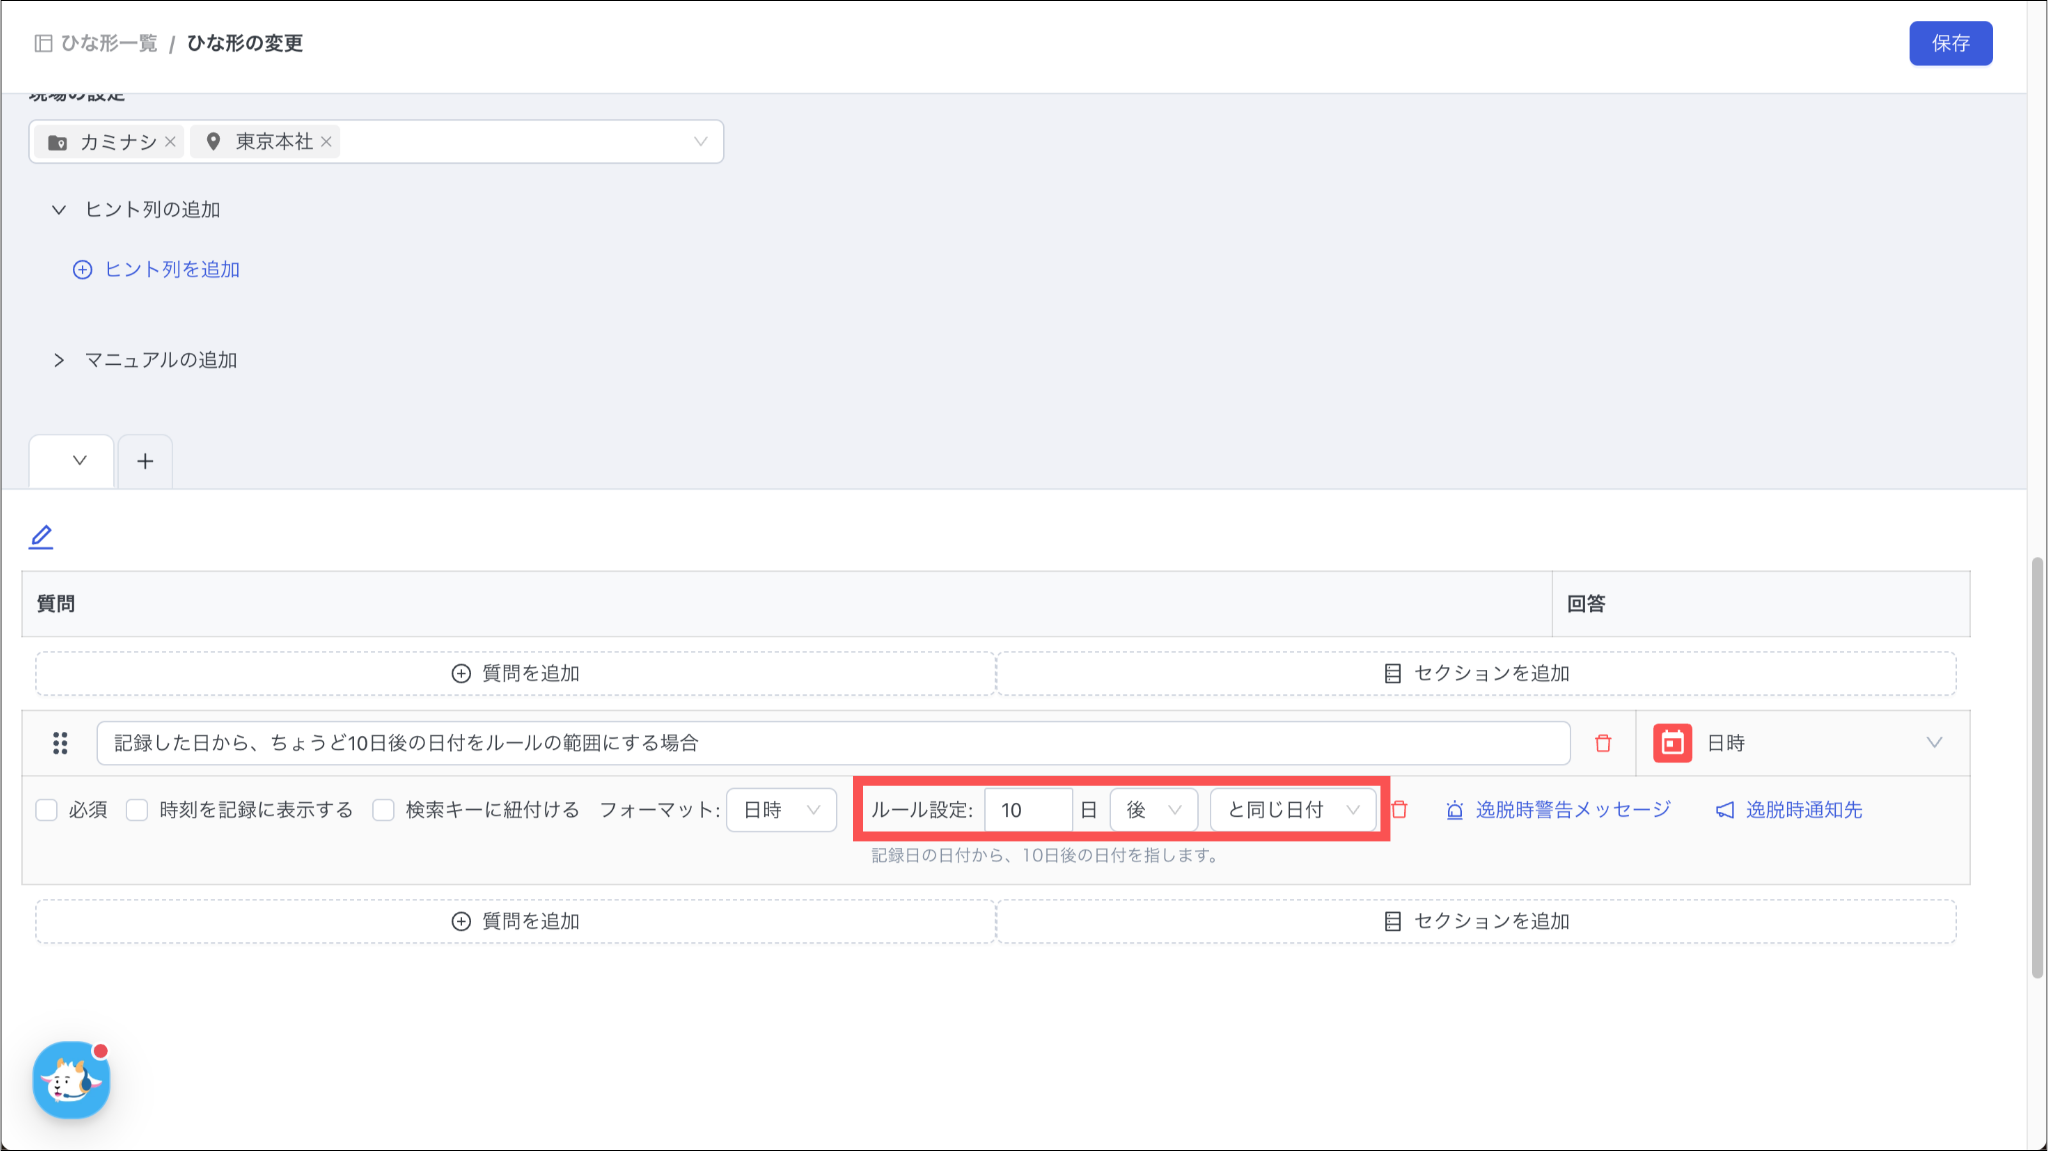Enable the 必須 checkbox
This screenshot has height=1151, width=2048.
[47, 810]
